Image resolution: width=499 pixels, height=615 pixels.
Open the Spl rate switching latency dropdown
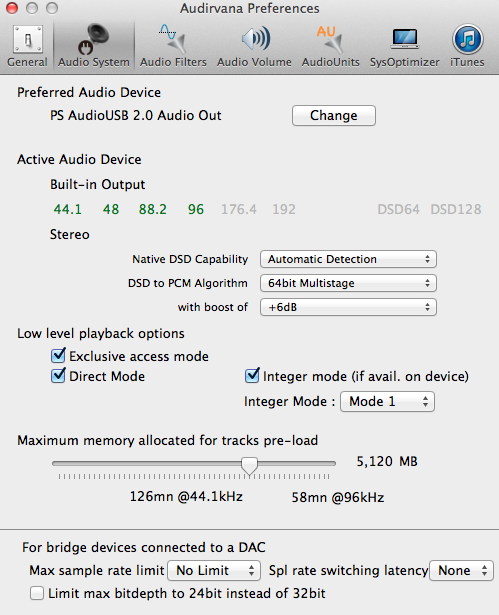tap(461, 570)
